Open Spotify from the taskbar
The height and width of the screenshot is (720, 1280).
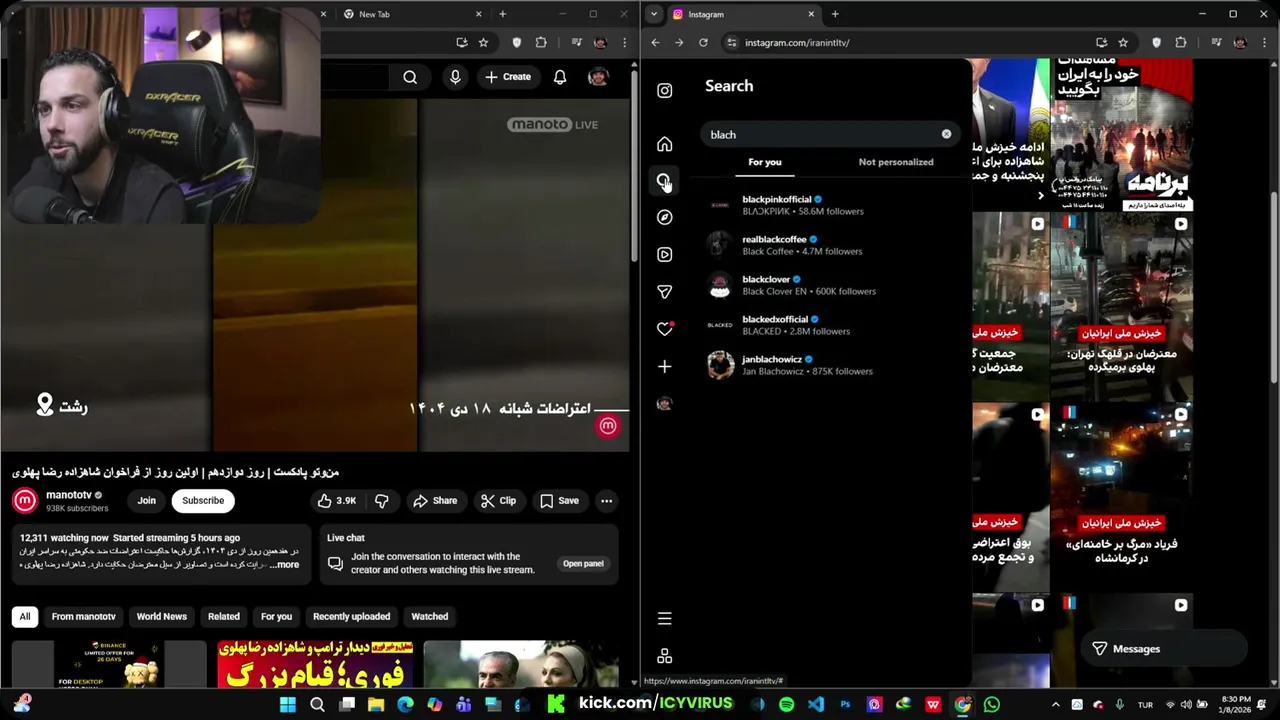coord(786,705)
